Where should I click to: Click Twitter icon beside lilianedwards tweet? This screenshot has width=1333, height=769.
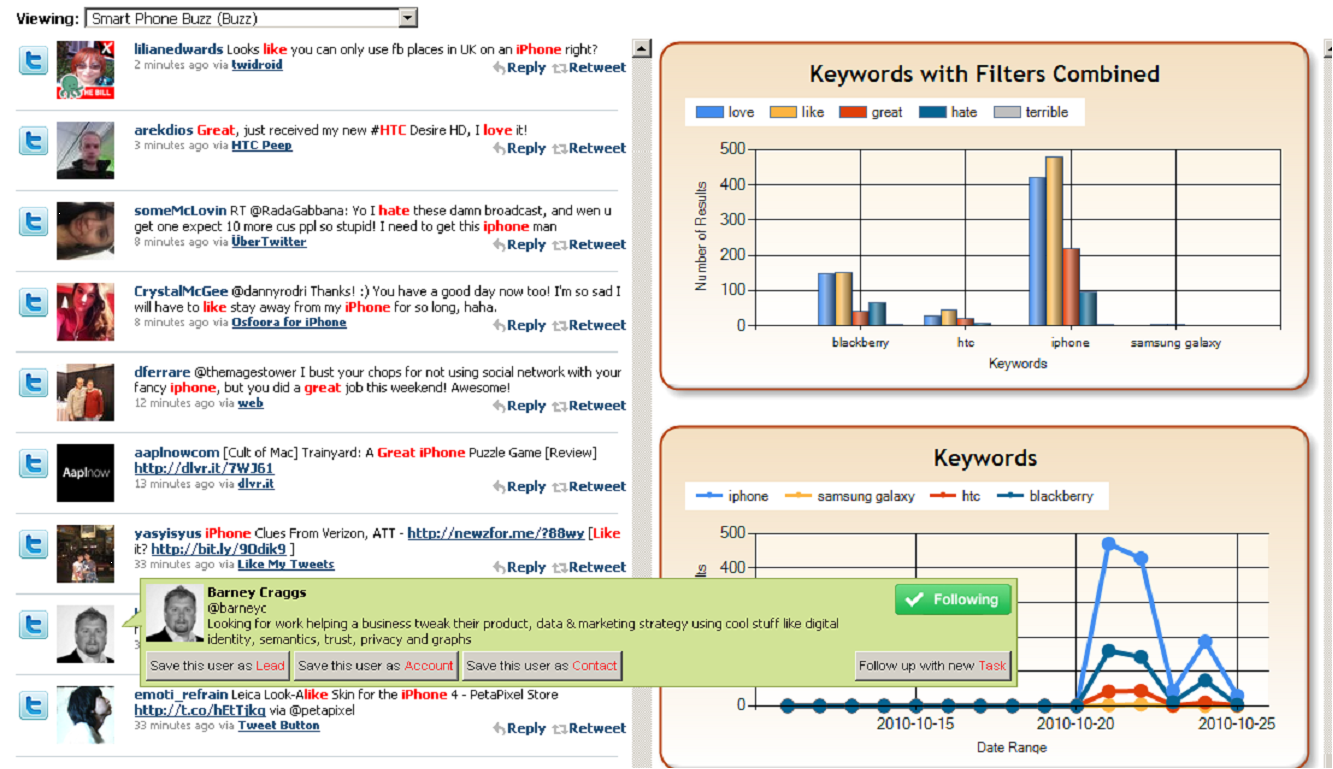click(34, 61)
